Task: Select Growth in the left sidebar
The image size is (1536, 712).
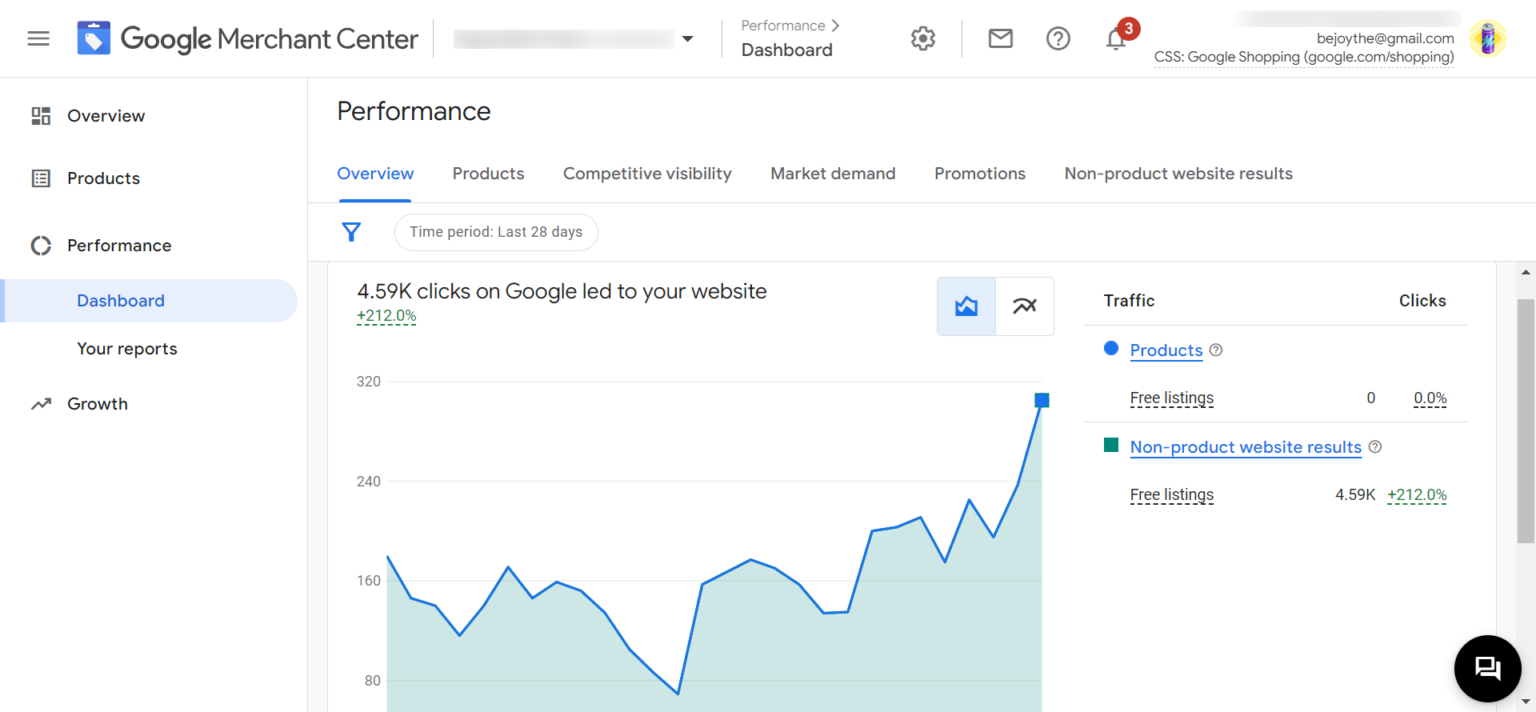Action: (97, 404)
